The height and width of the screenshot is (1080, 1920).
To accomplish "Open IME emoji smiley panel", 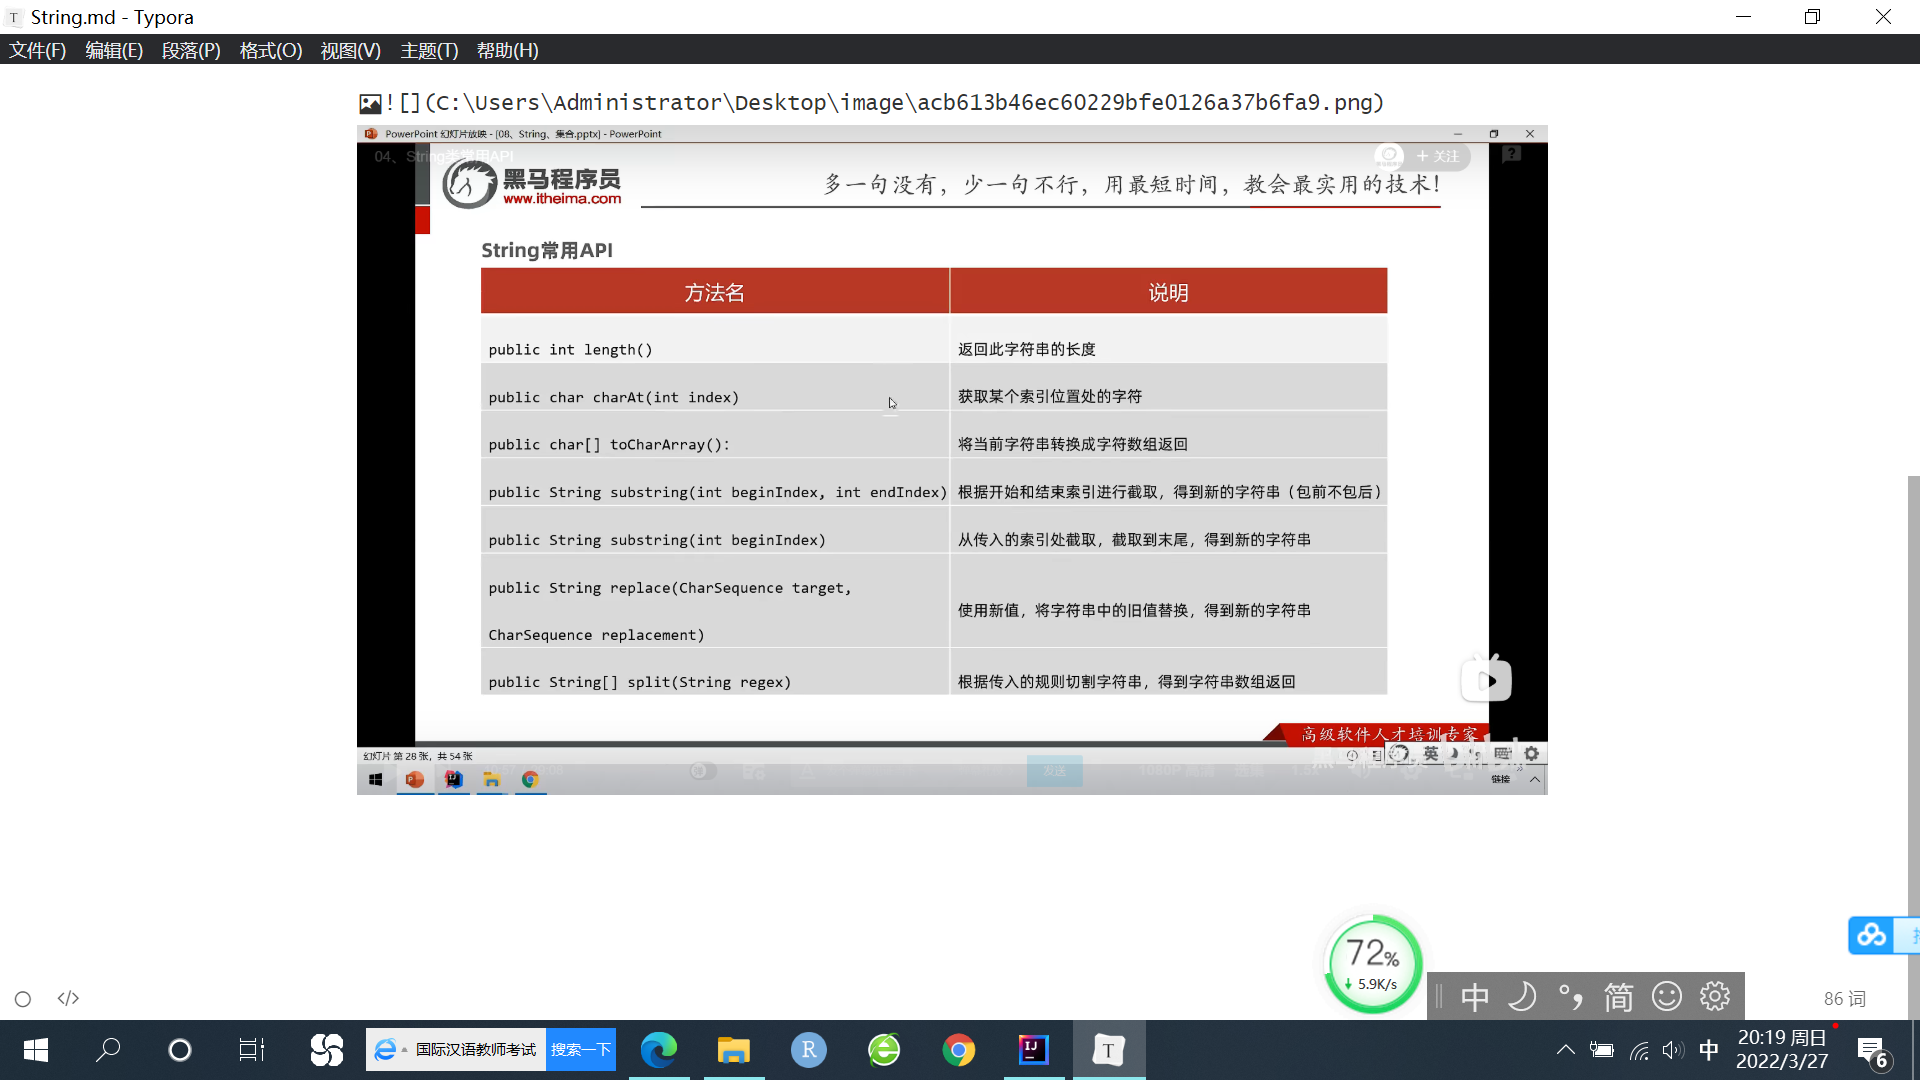I will point(1666,997).
